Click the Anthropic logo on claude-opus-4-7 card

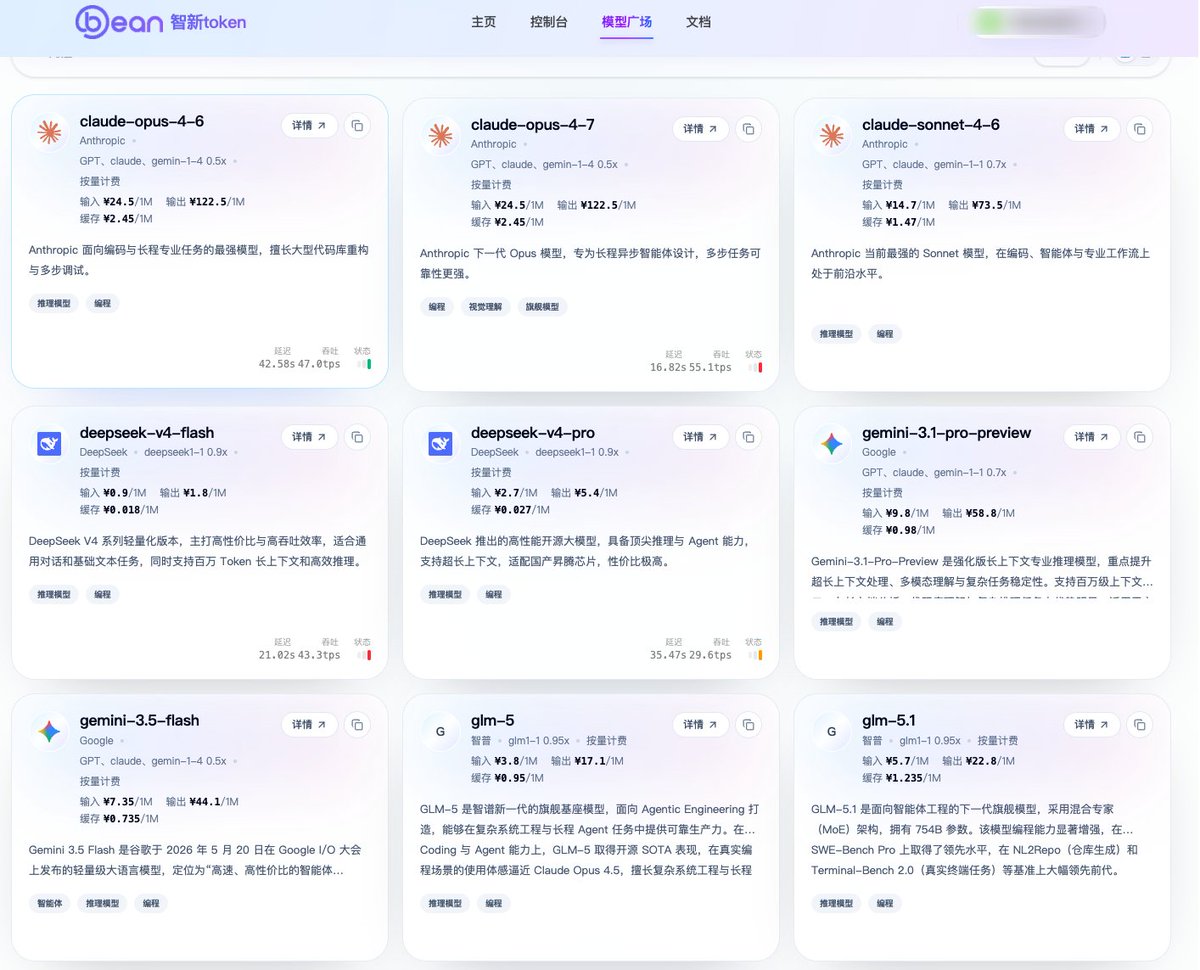pos(440,136)
